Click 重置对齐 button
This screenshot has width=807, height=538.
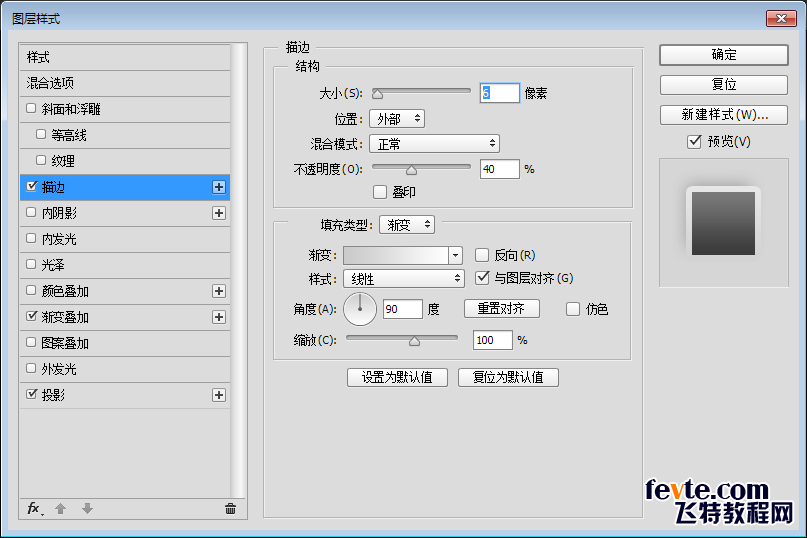point(502,308)
